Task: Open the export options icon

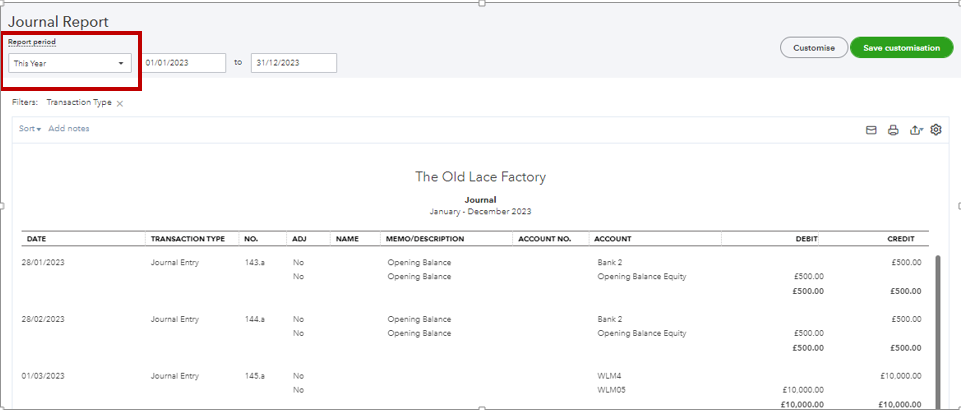Action: click(915, 130)
